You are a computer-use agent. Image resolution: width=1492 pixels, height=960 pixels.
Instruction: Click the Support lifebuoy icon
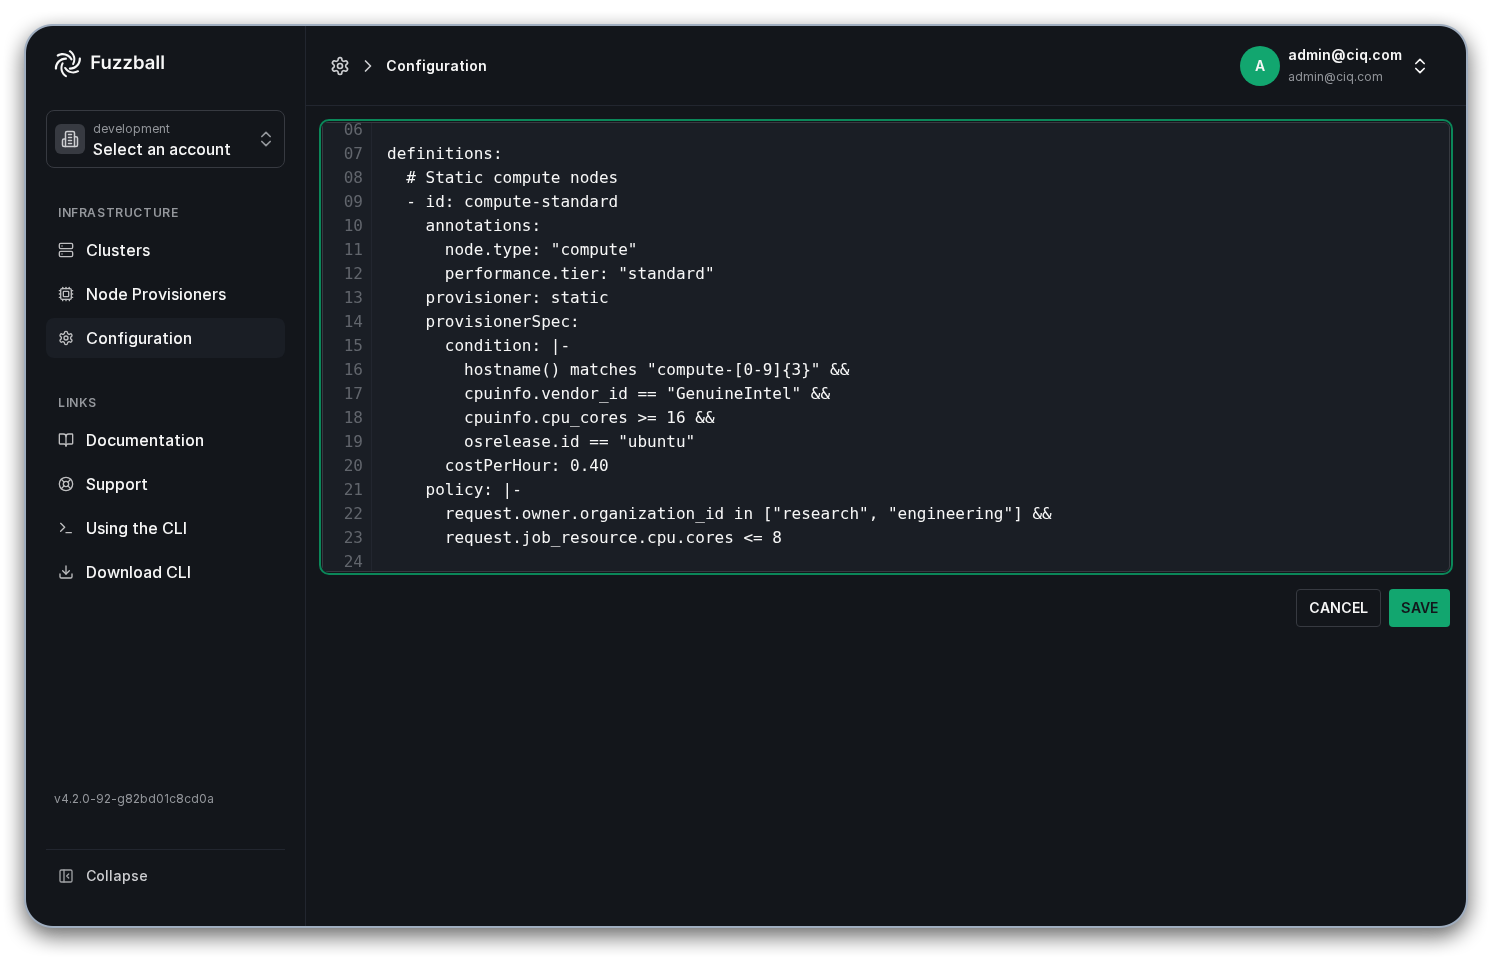(x=66, y=484)
